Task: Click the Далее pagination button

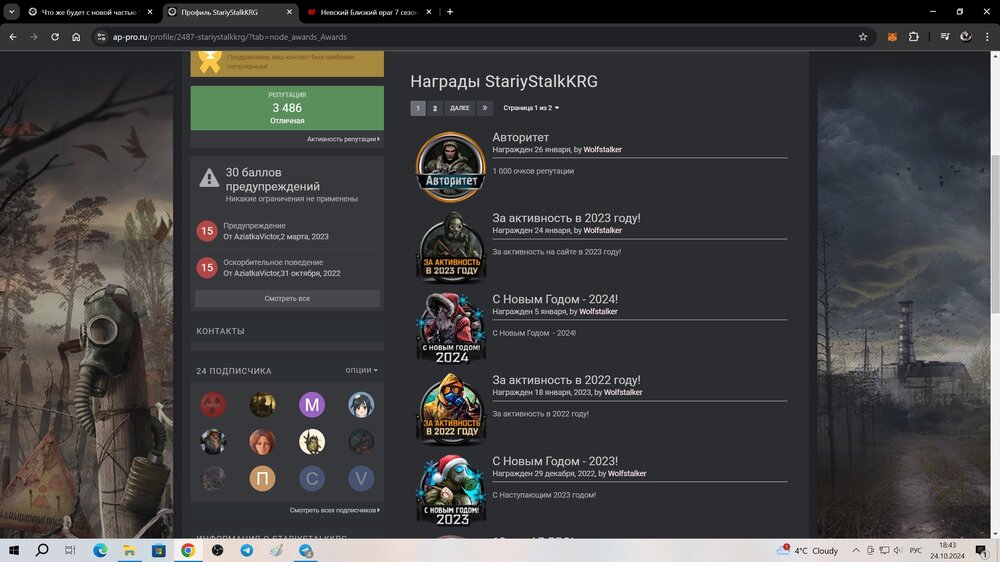Action: [x=460, y=108]
